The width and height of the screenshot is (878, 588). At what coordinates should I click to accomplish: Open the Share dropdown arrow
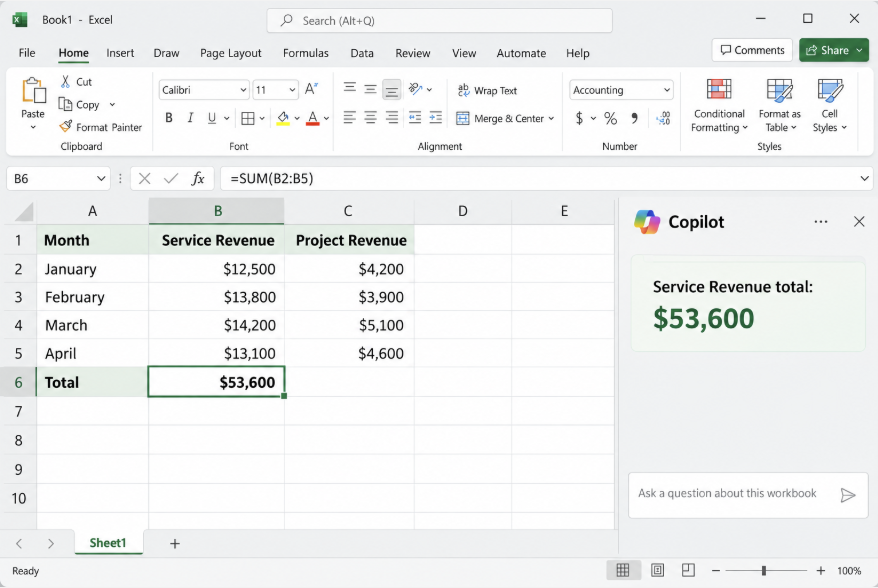[860, 50]
